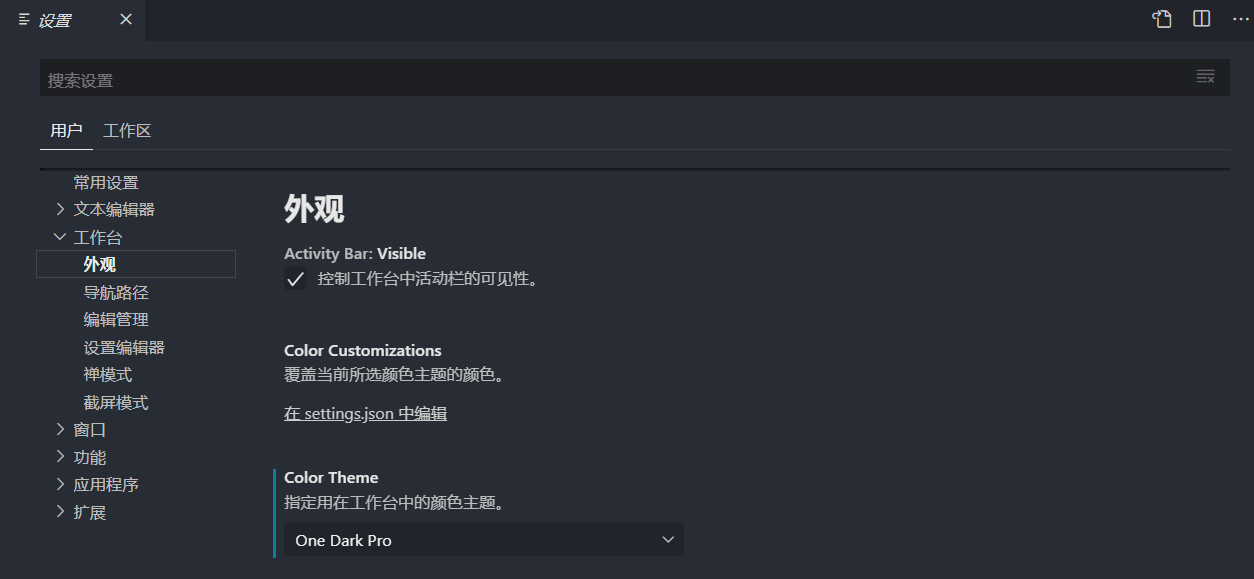Open the 在 settings.json 中编辑 link
Image resolution: width=1254 pixels, height=579 pixels.
click(x=365, y=413)
